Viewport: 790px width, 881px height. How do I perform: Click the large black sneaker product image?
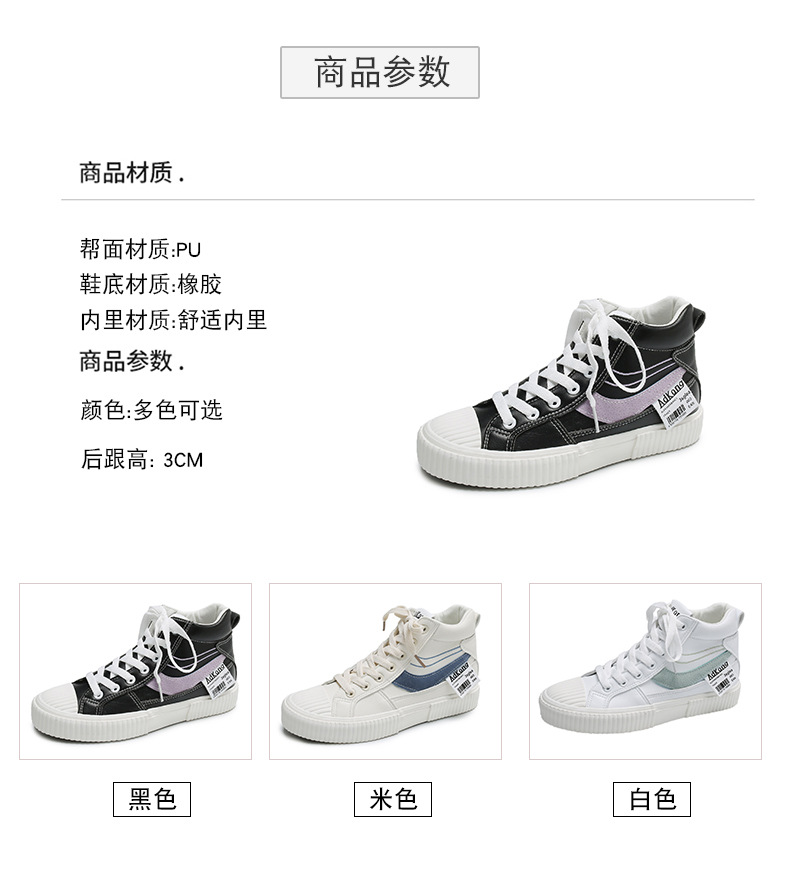coord(560,393)
